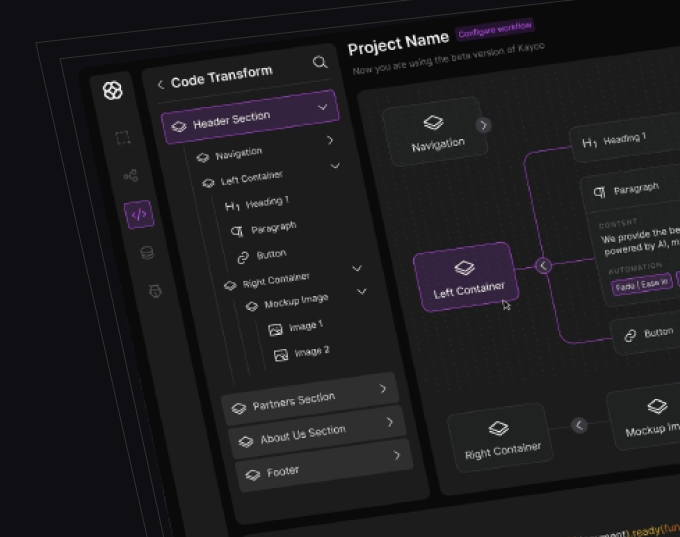Click the app logo in the sidebar
The width and height of the screenshot is (680, 537).
[x=113, y=91]
